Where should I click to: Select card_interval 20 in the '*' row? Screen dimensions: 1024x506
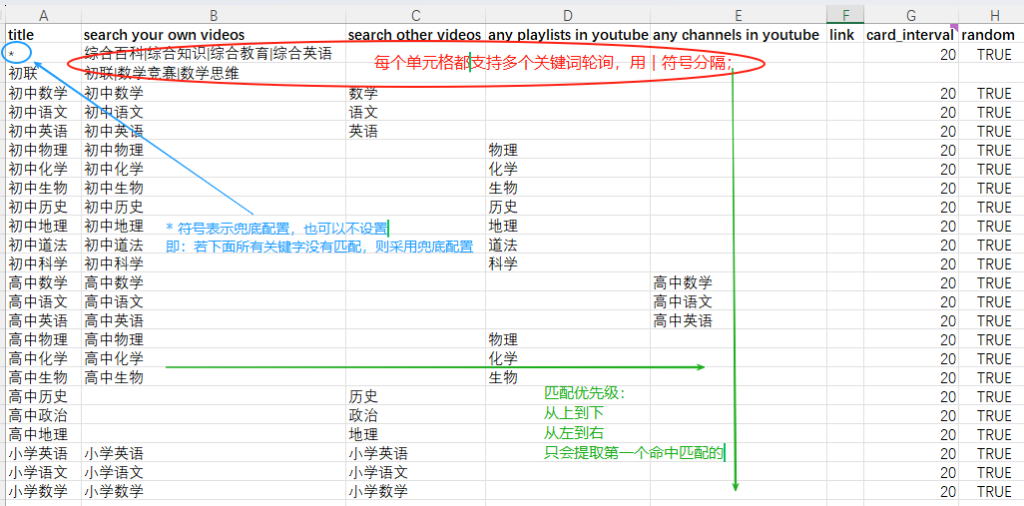(912, 55)
